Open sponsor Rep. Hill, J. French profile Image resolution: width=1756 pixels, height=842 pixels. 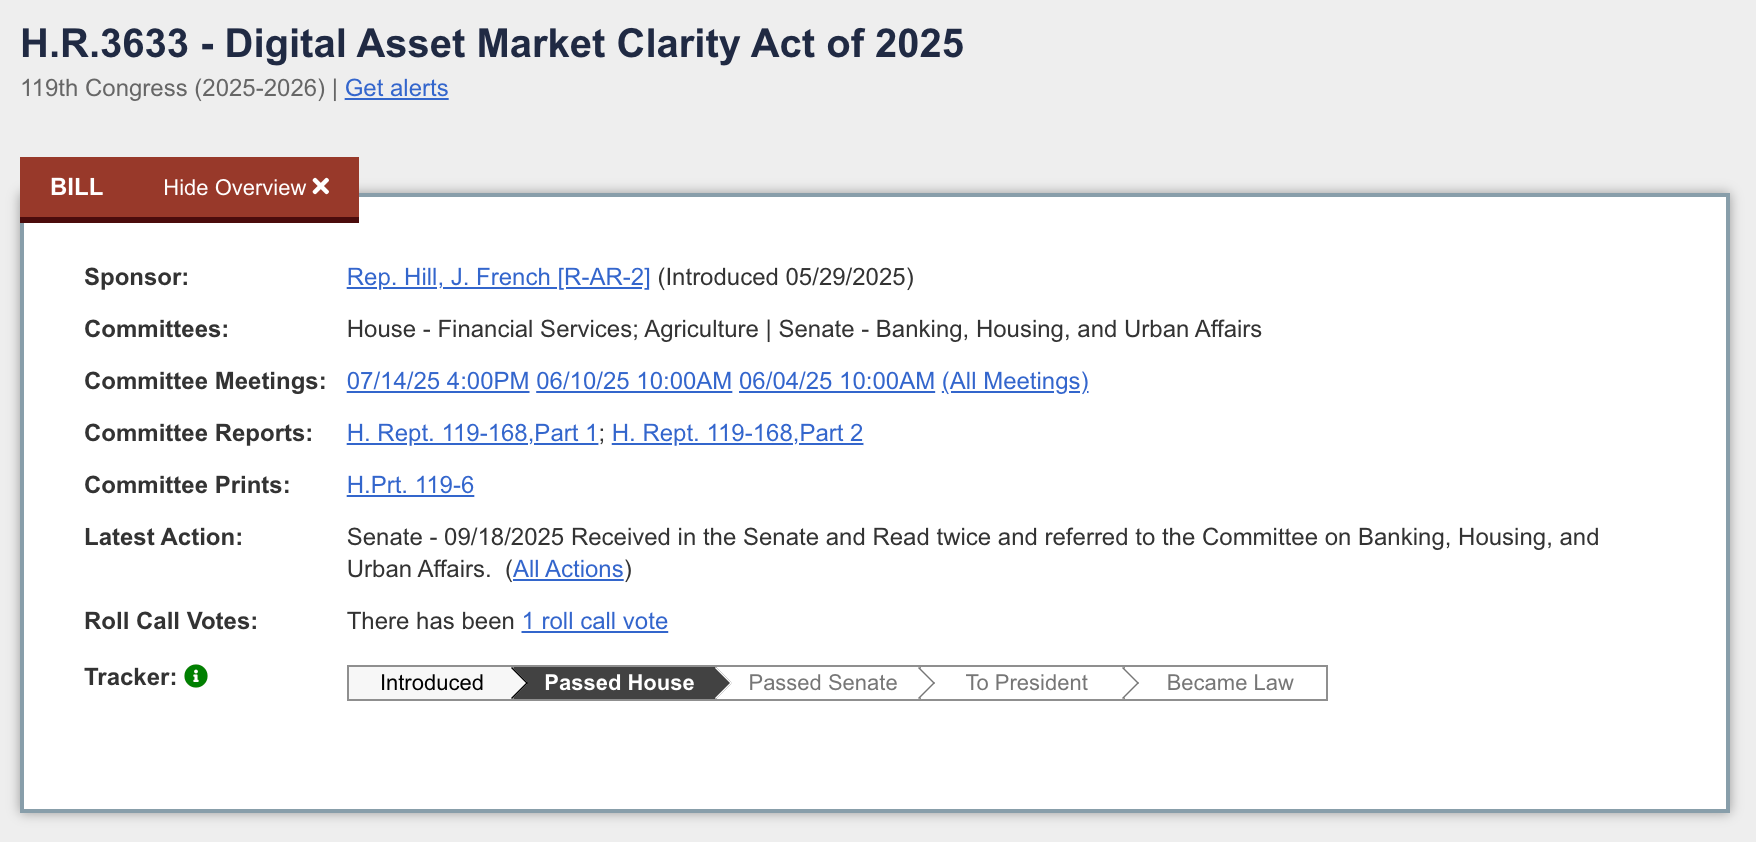[x=497, y=277]
